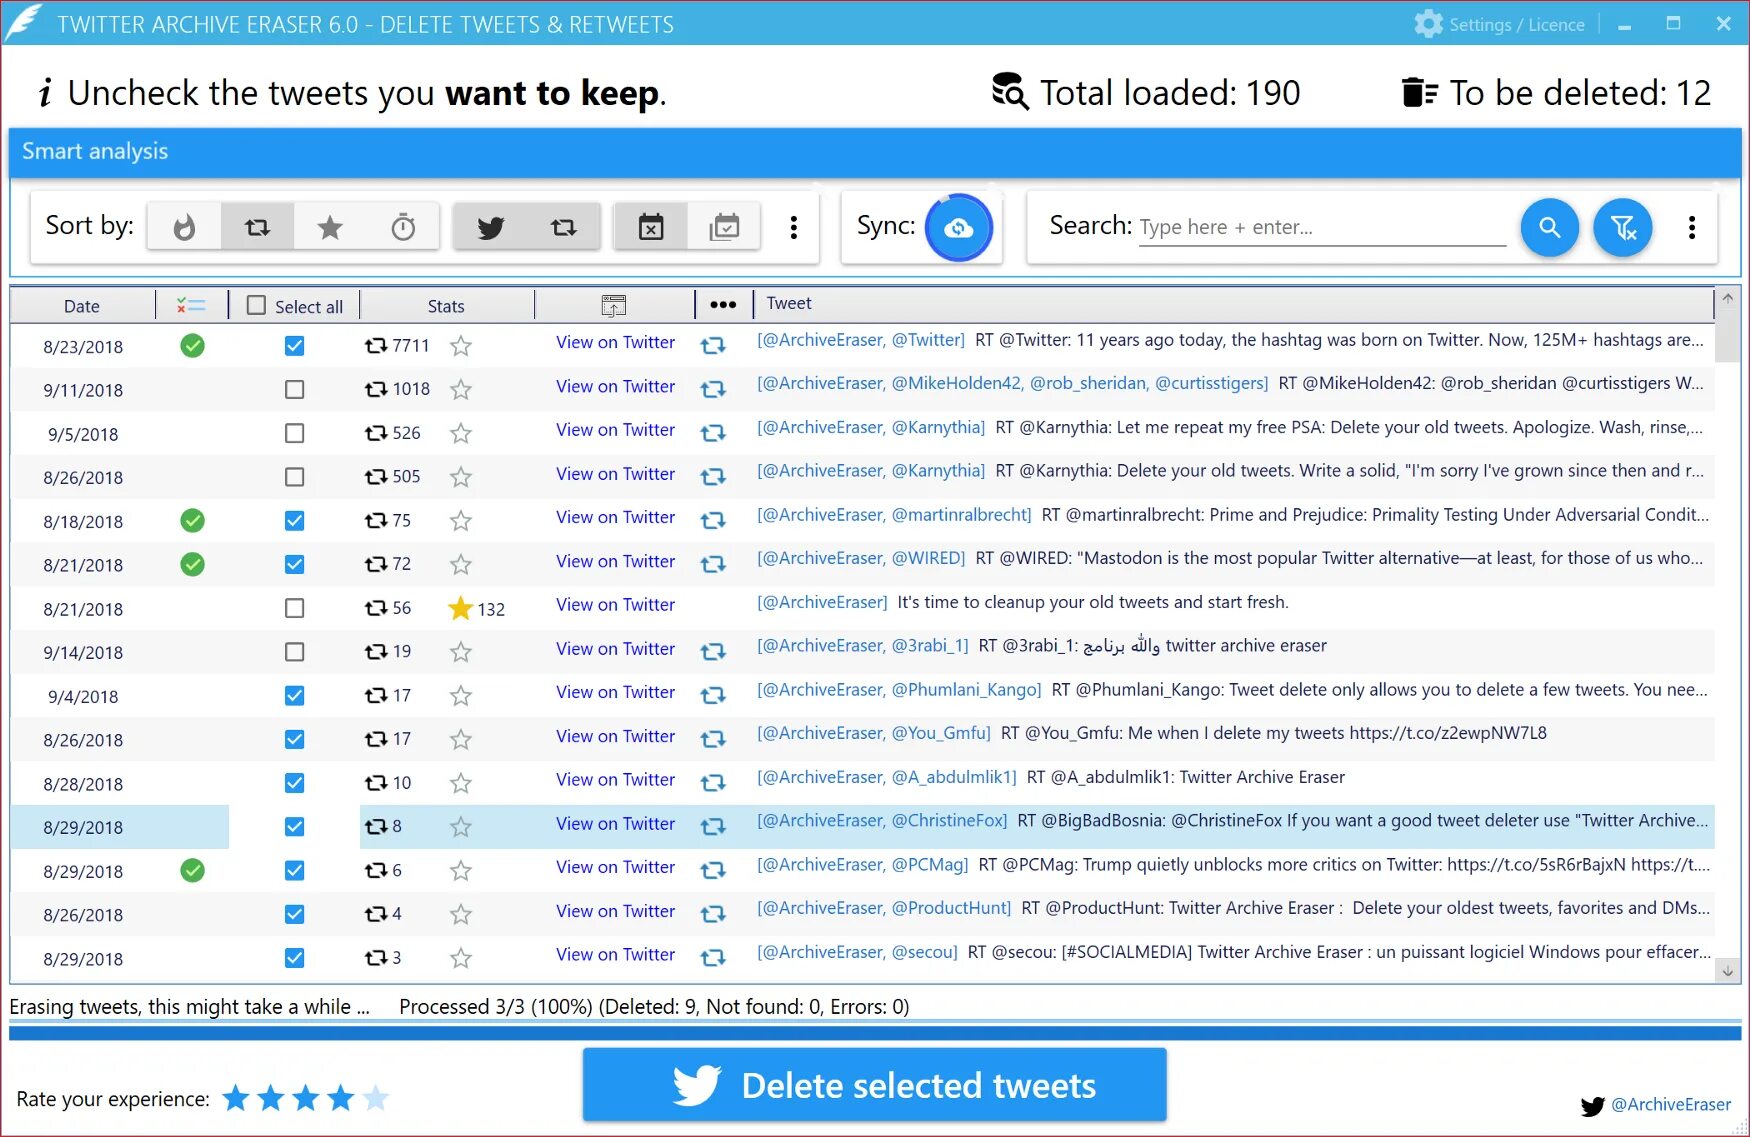Select the @A_abdulmlik1 tweet text
This screenshot has height=1137, width=1750.
(x=1050, y=777)
